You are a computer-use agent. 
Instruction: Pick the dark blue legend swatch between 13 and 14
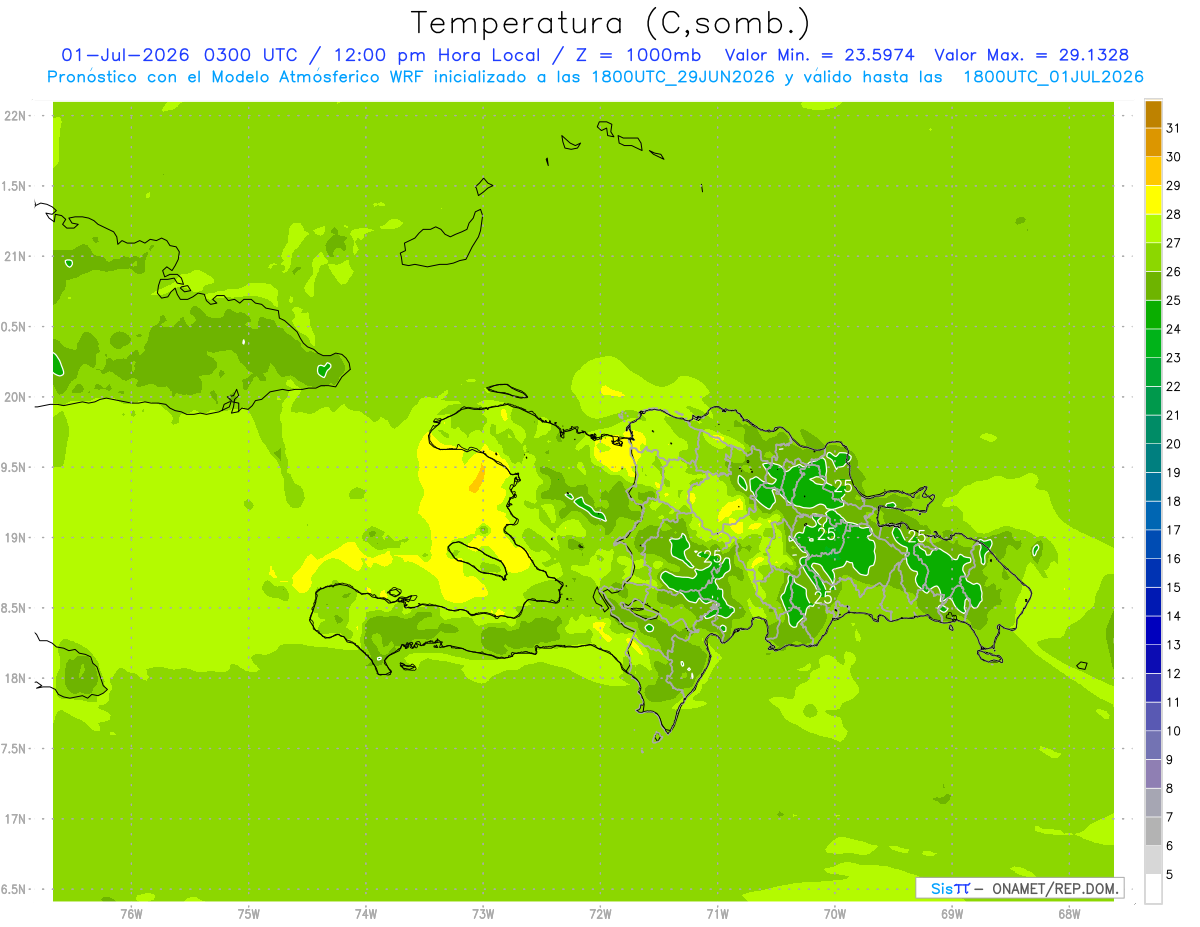tap(1153, 630)
